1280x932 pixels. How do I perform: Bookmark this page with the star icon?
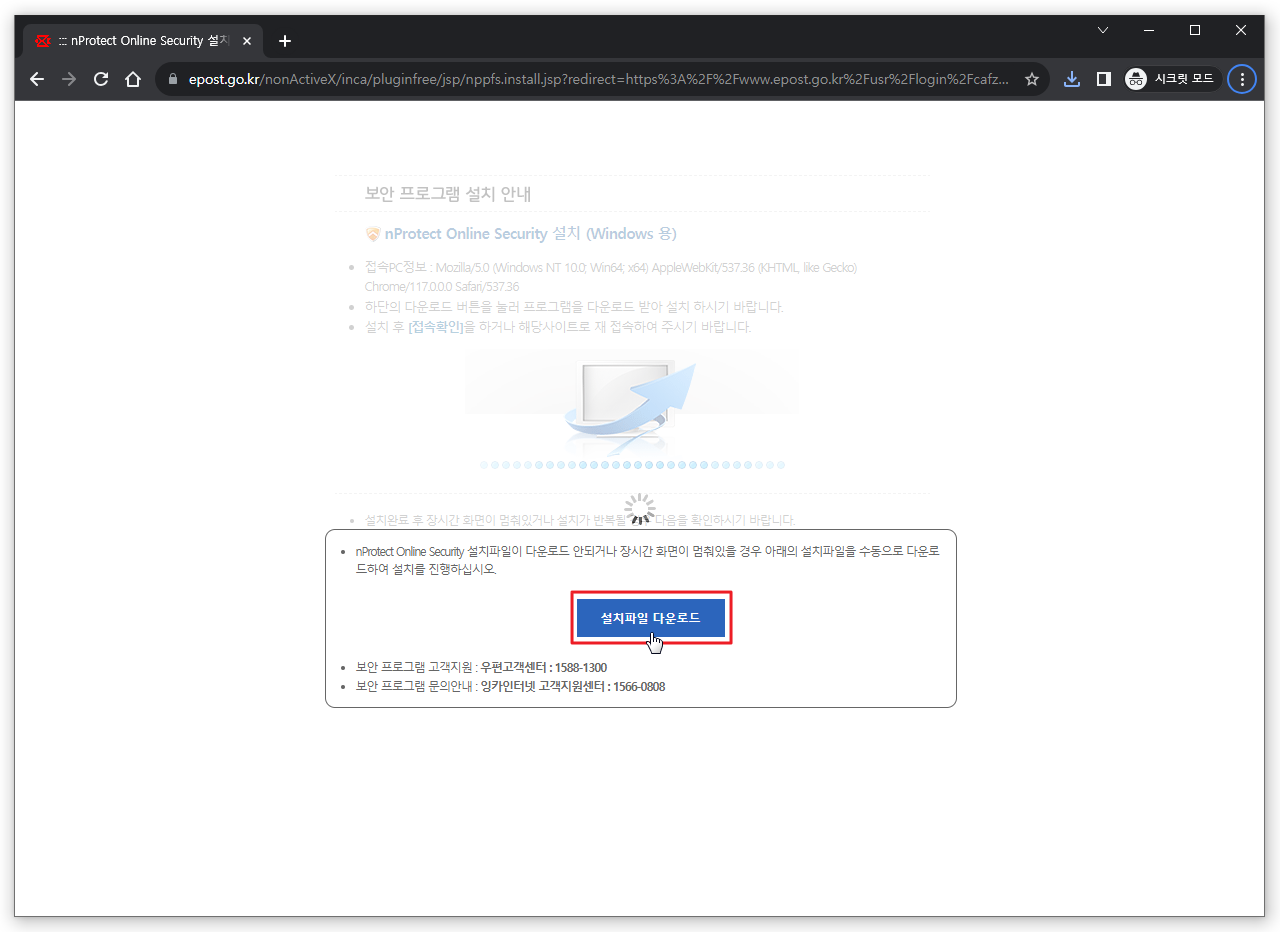tap(1032, 79)
